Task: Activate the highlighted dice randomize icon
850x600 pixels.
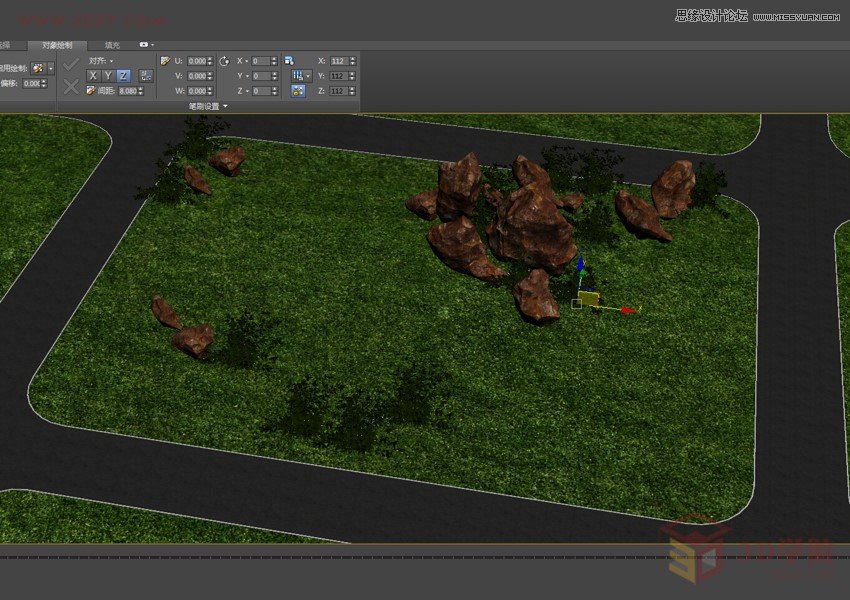Action: 297,90
